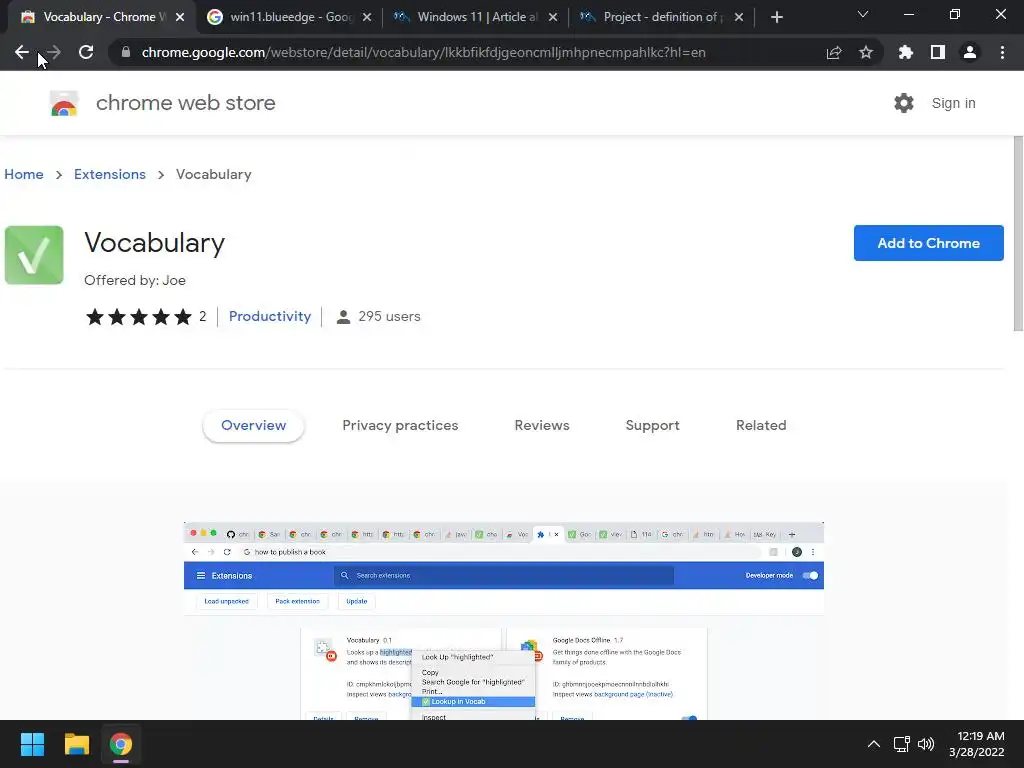Bookmark this page with the star icon

[866, 52]
